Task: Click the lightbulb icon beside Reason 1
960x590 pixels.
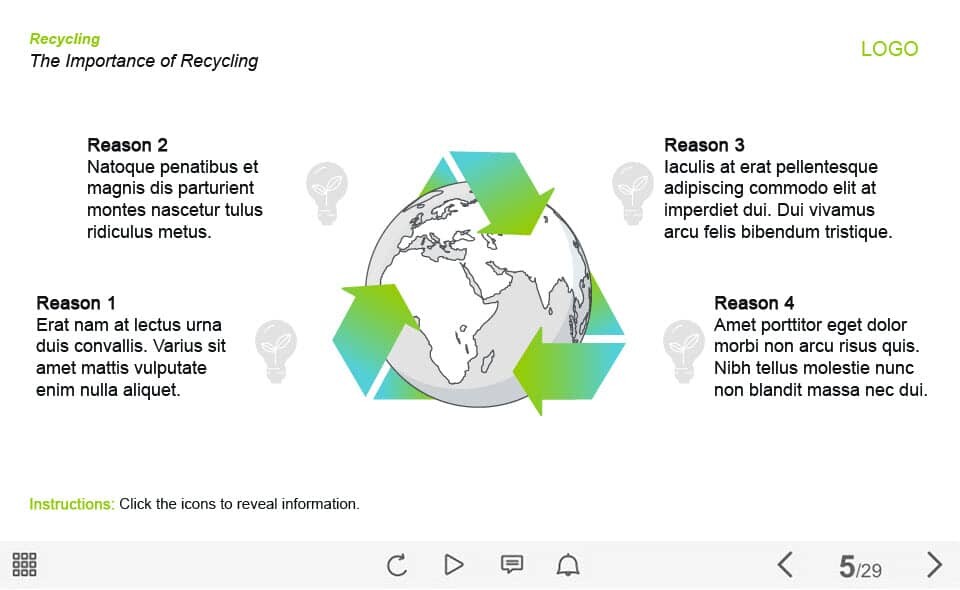Action: coord(276,351)
